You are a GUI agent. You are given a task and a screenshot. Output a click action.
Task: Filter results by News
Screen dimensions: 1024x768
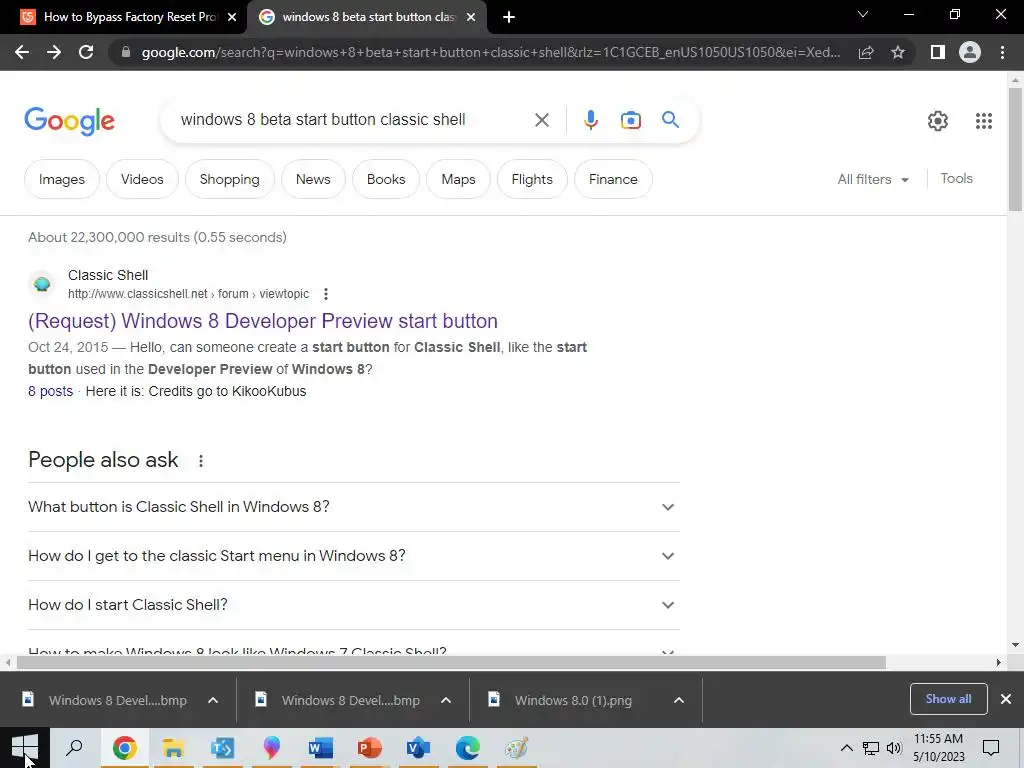[x=313, y=180]
